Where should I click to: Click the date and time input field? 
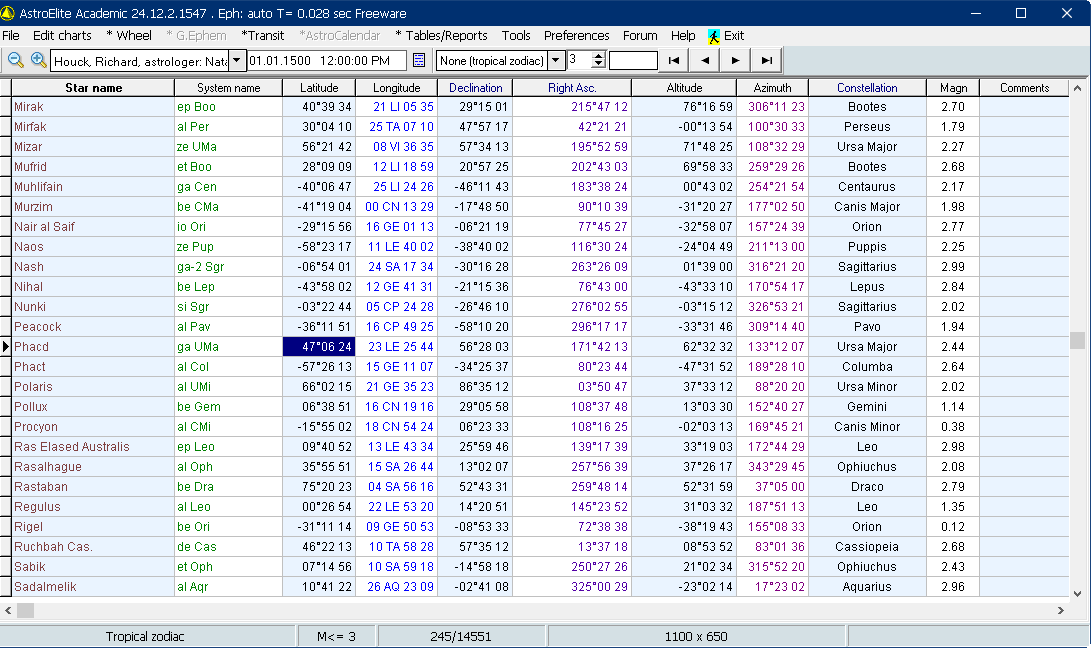pos(326,61)
